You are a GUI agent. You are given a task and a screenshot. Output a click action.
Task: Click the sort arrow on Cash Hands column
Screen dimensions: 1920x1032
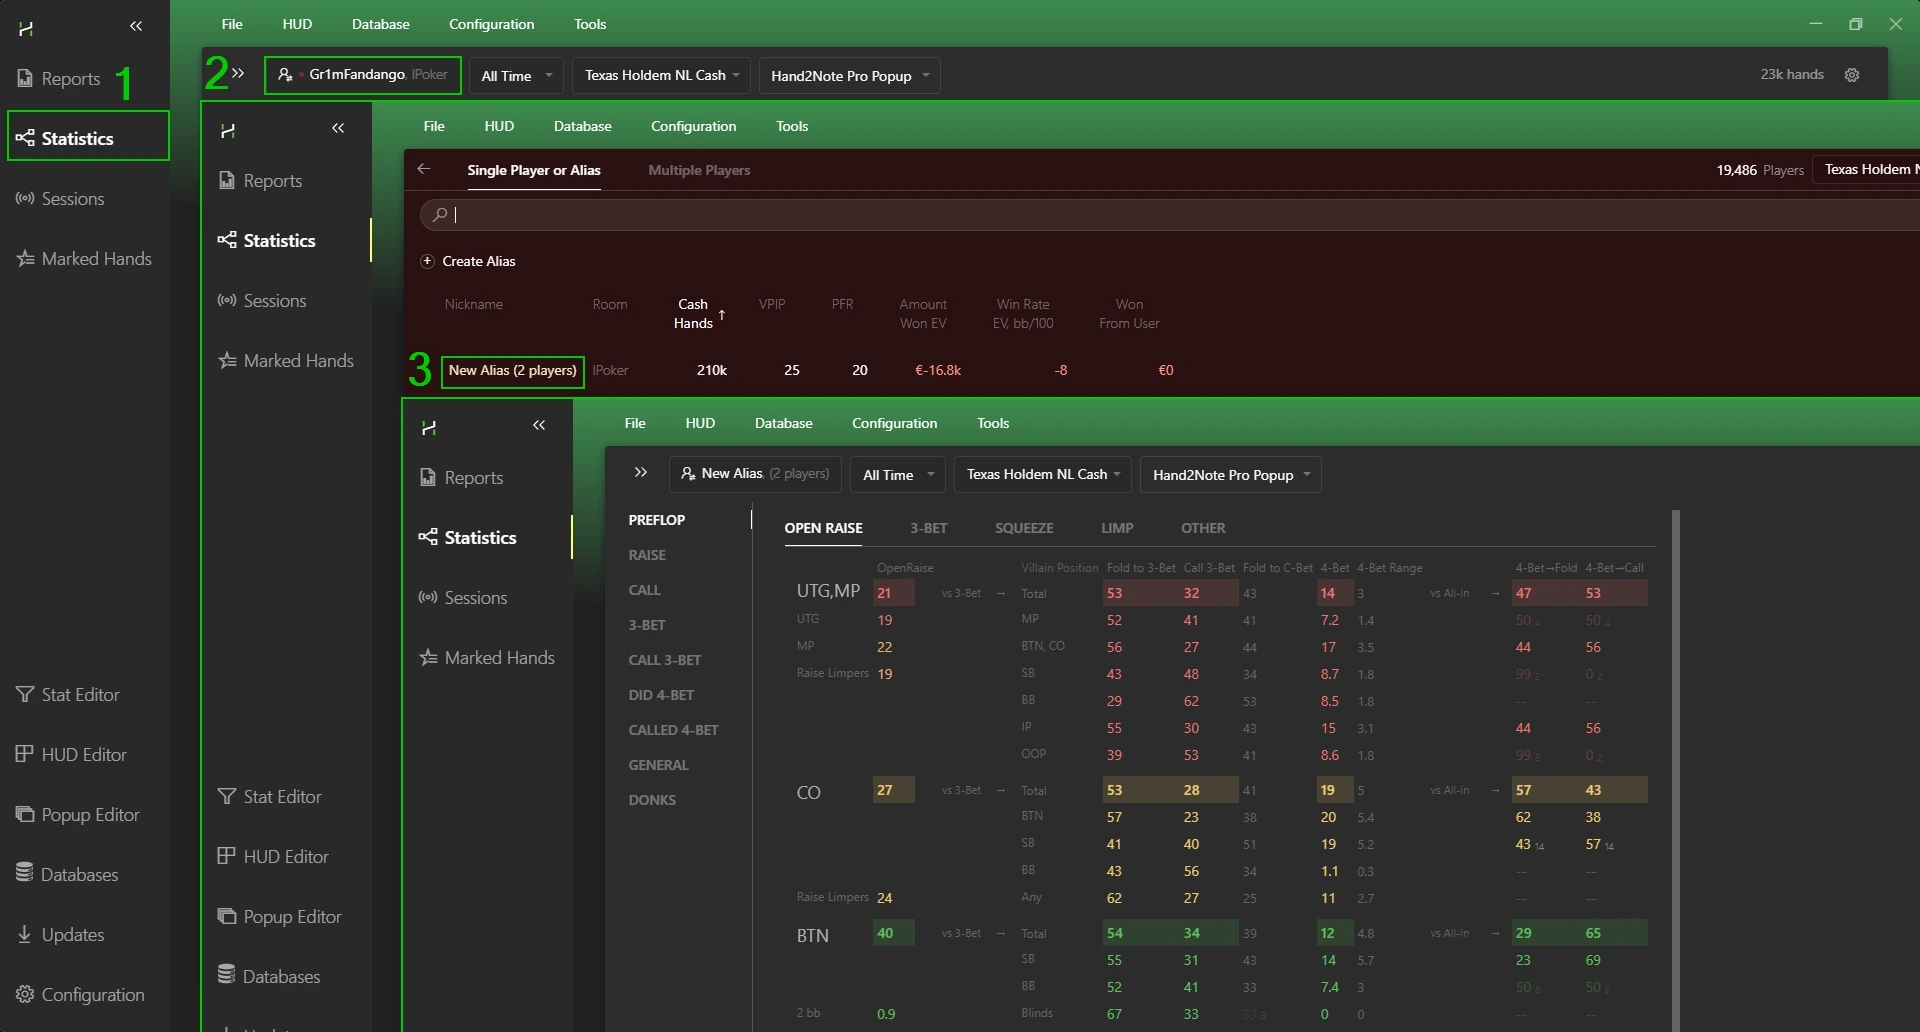722,314
